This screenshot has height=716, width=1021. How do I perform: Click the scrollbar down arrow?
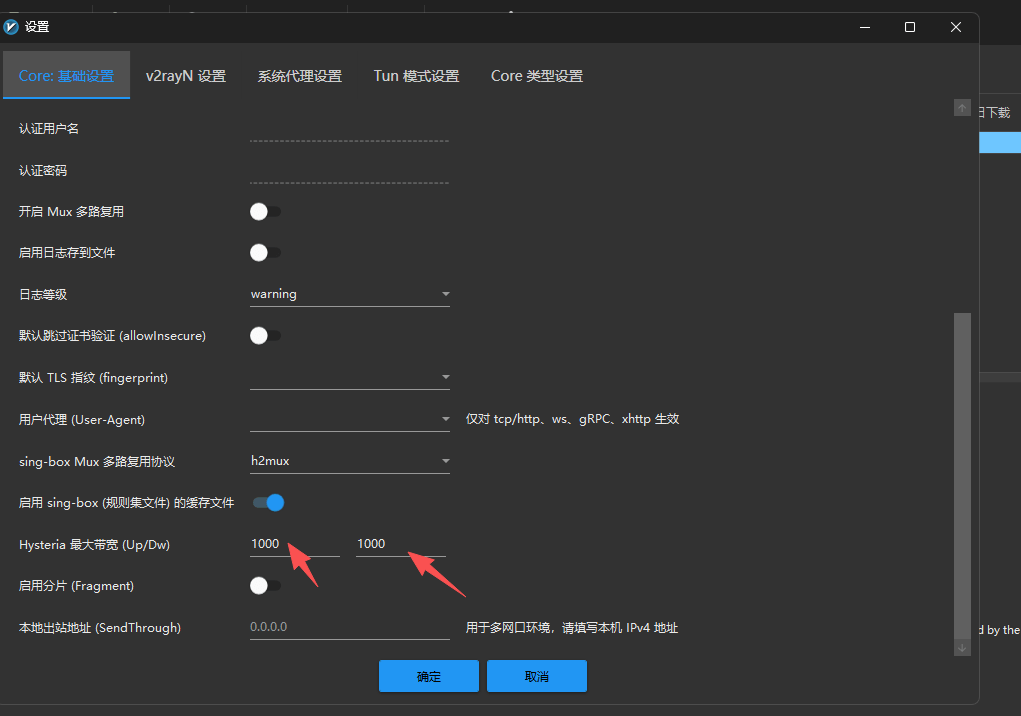(x=962, y=648)
